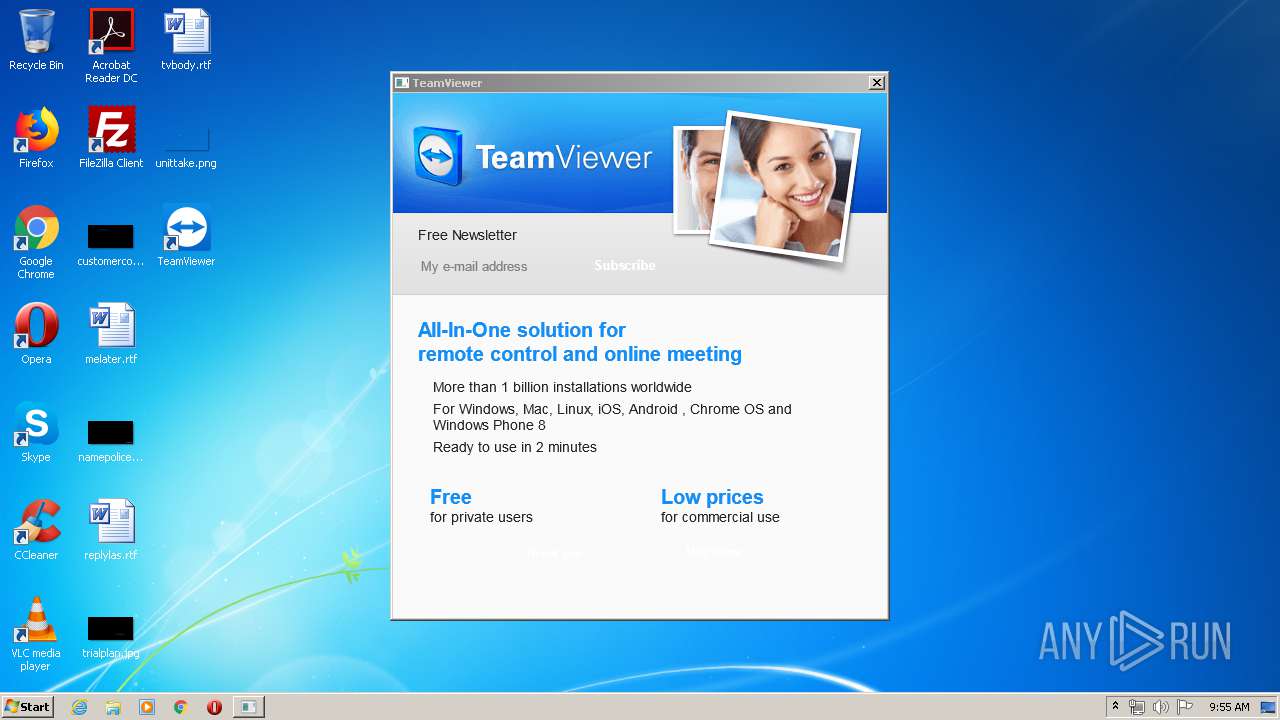Launch Firefox from the desktop

pos(36,138)
